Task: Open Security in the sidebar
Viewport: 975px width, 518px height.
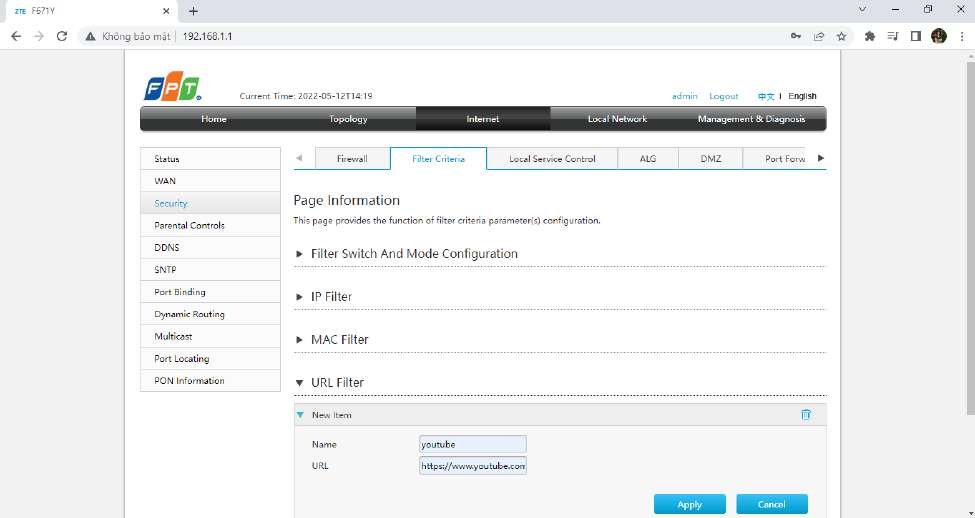Action: point(210,203)
